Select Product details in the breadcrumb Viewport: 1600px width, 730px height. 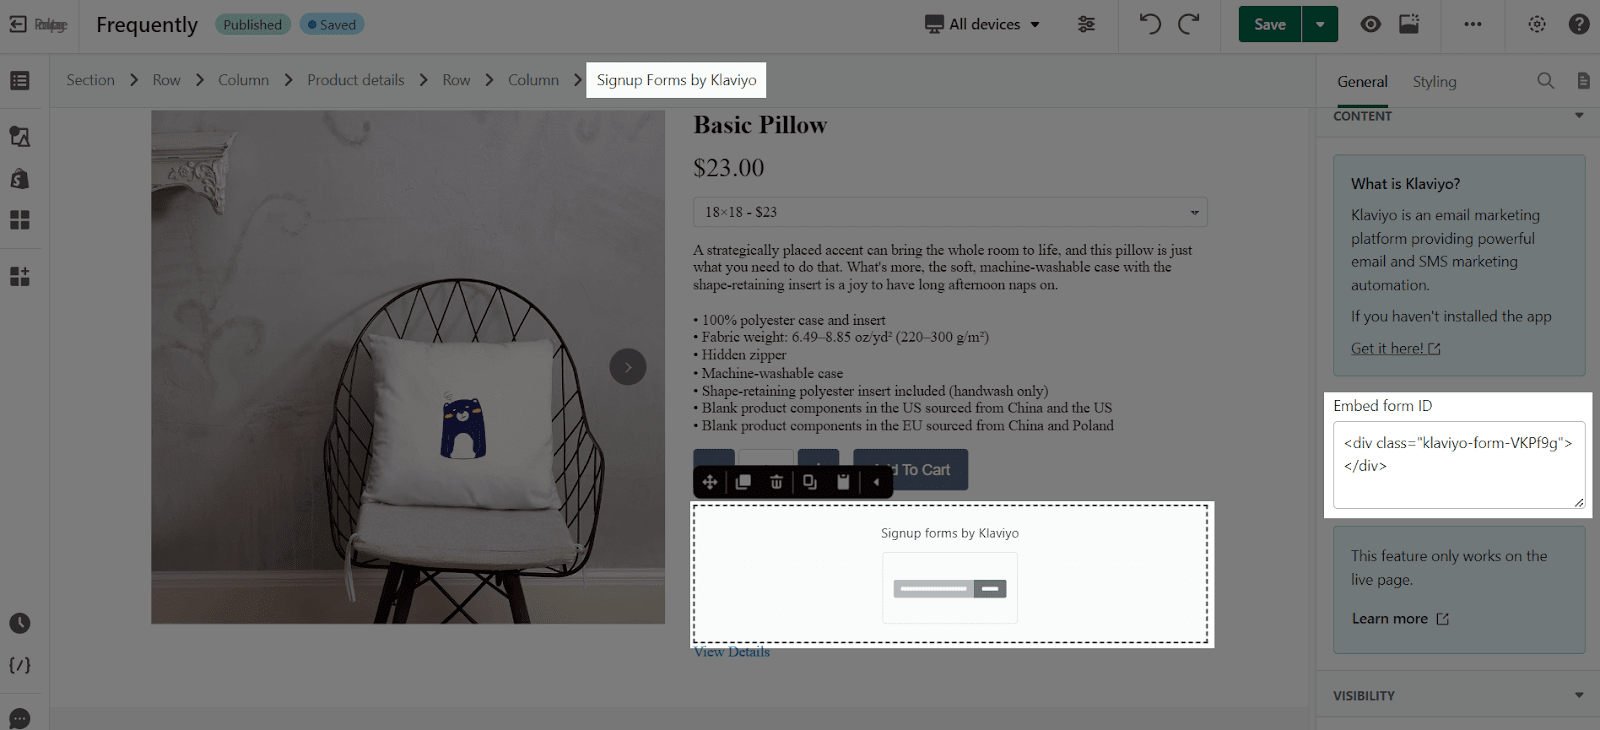[x=356, y=80]
